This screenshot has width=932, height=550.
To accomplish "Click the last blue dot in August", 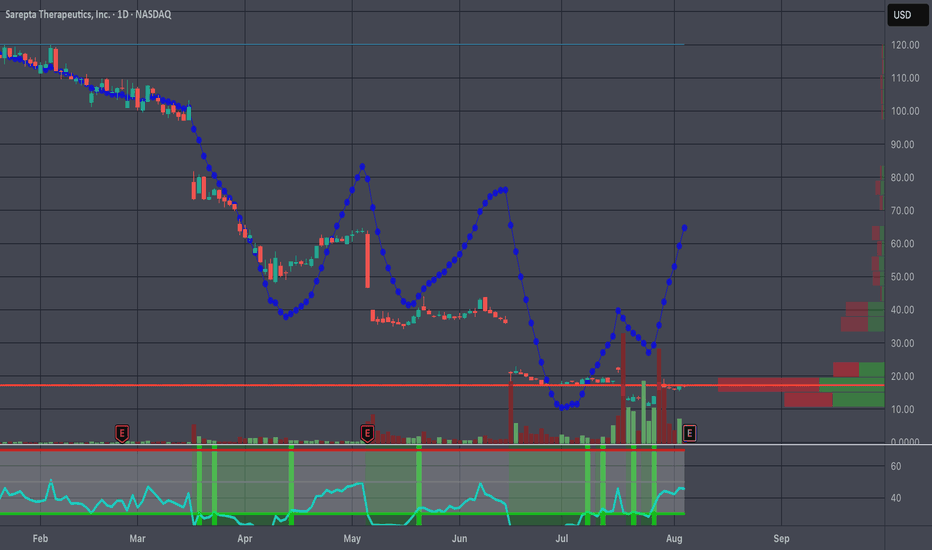I will click(685, 228).
